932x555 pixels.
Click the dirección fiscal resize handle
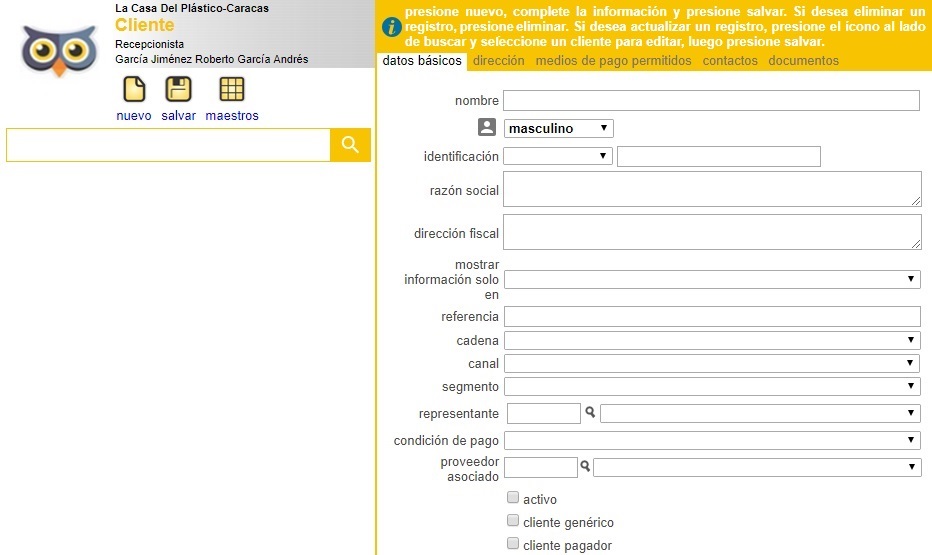916,244
